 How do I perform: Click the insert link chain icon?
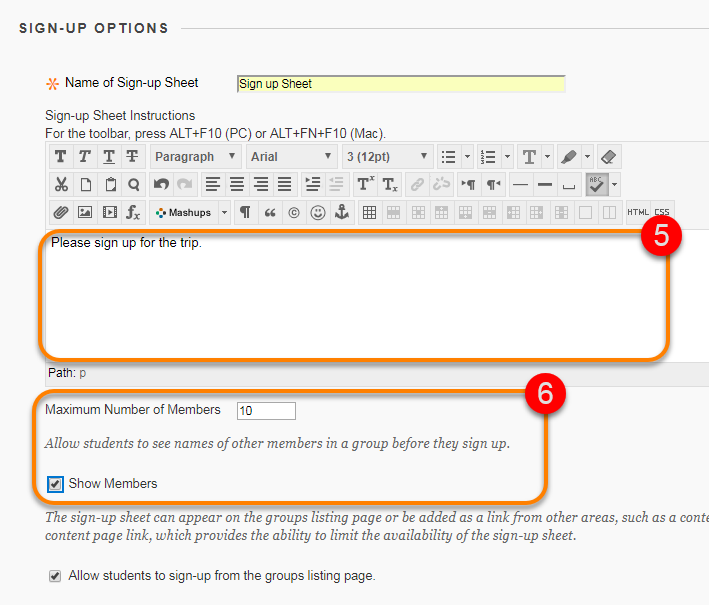417,184
